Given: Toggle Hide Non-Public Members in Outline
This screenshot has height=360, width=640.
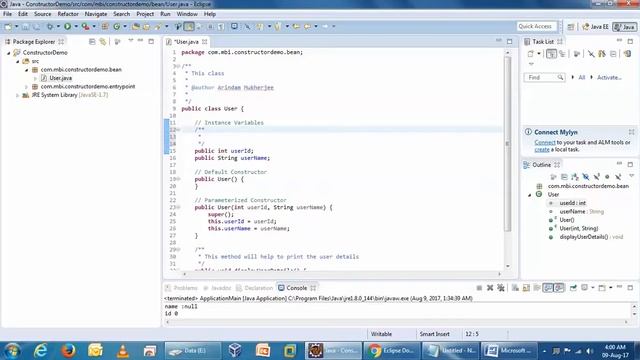Looking at the screenshot, I should [607, 177].
